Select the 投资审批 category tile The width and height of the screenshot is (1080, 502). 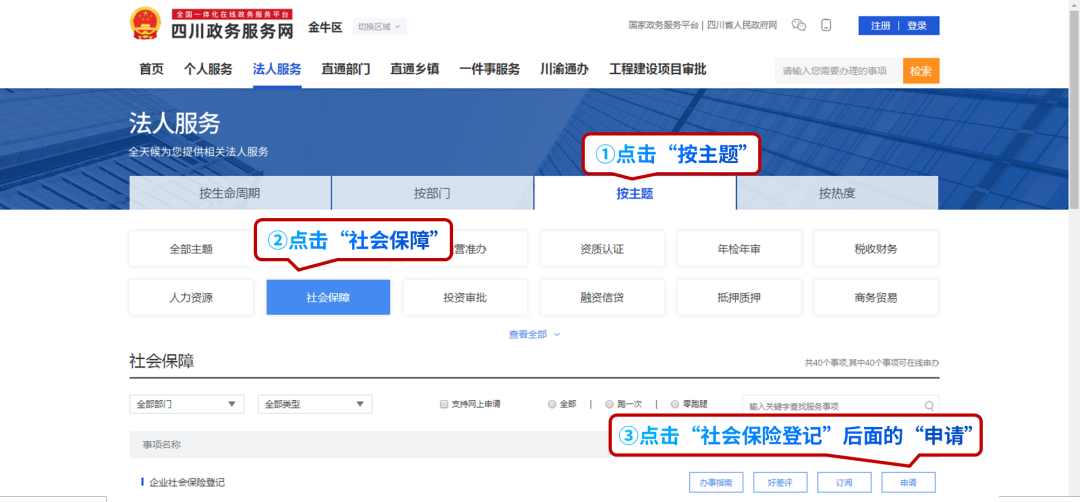(465, 297)
